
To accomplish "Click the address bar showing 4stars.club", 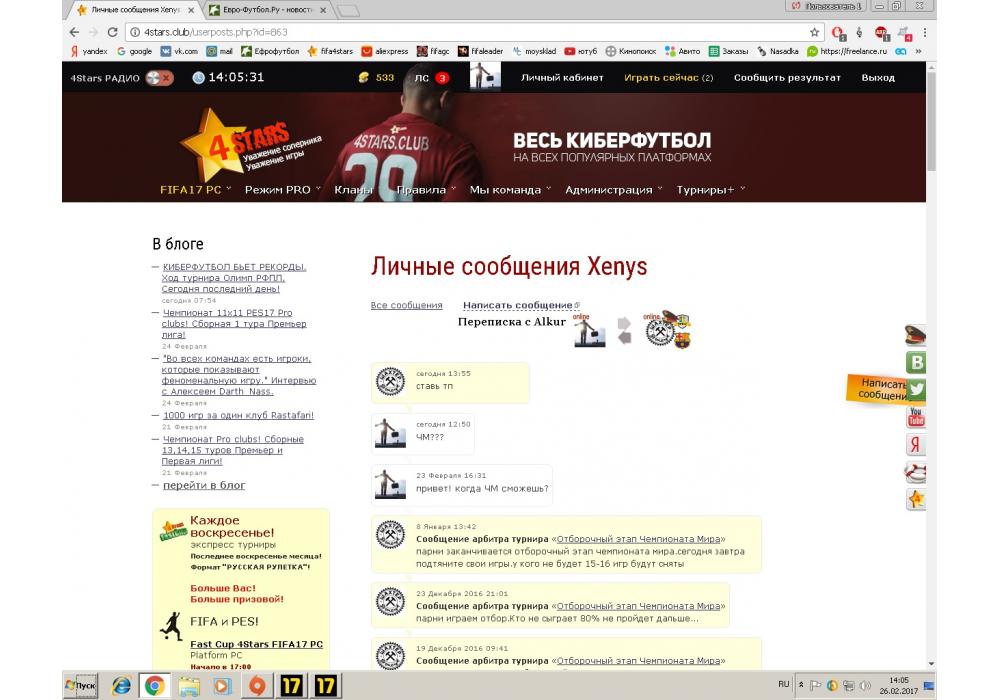I will 450,32.
